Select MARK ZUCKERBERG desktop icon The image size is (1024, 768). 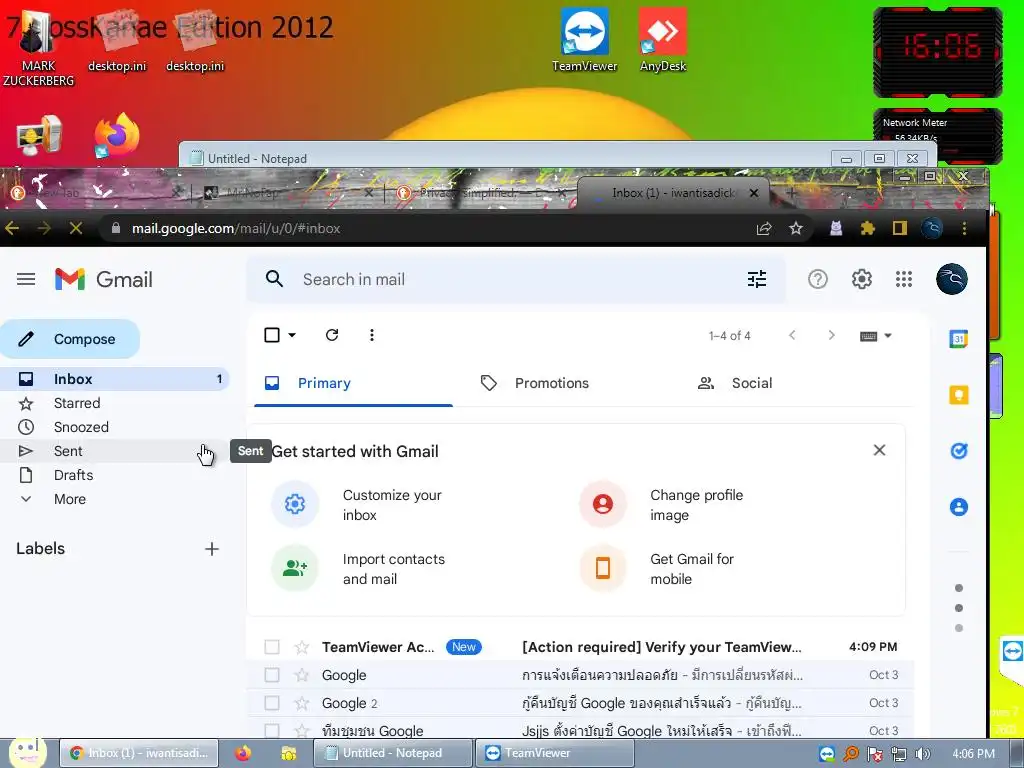coord(39,49)
